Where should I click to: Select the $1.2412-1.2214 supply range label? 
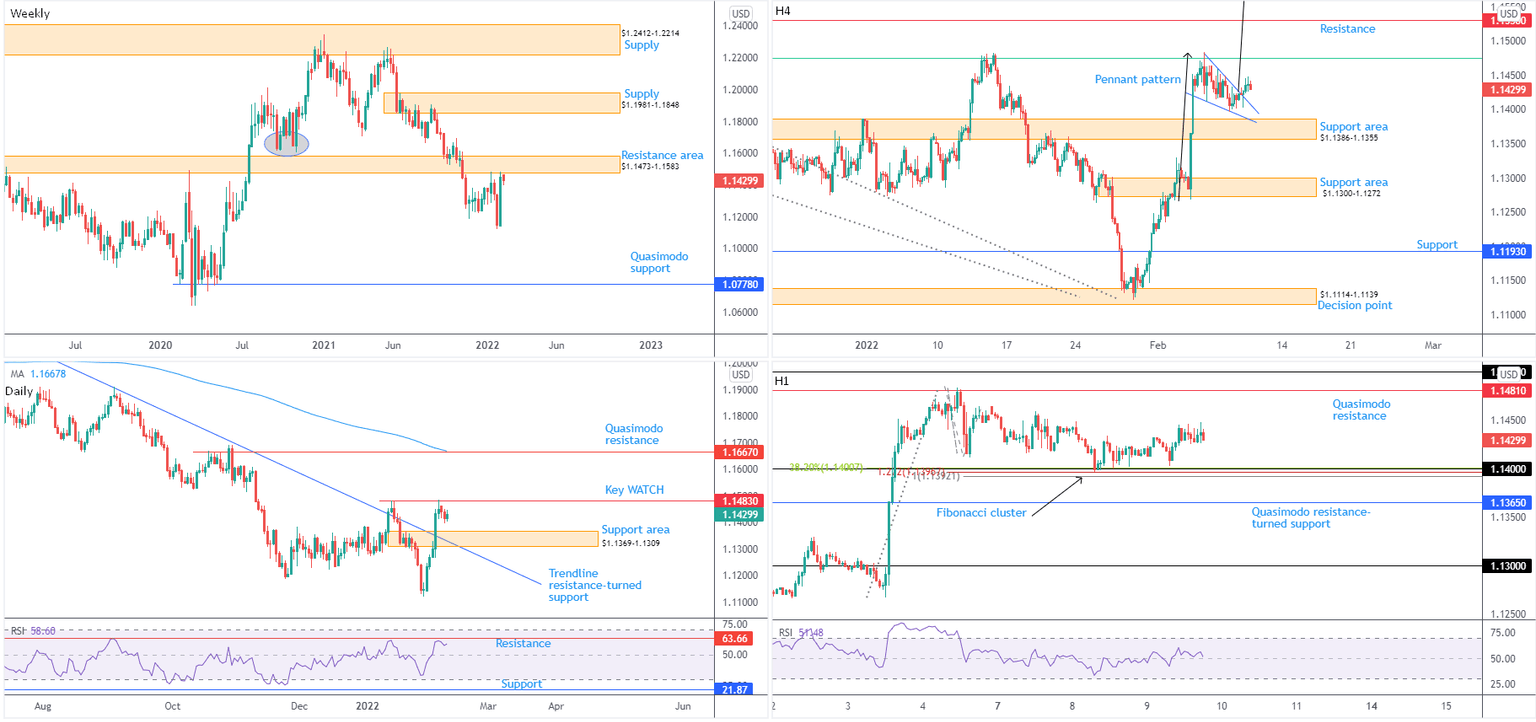[650, 33]
